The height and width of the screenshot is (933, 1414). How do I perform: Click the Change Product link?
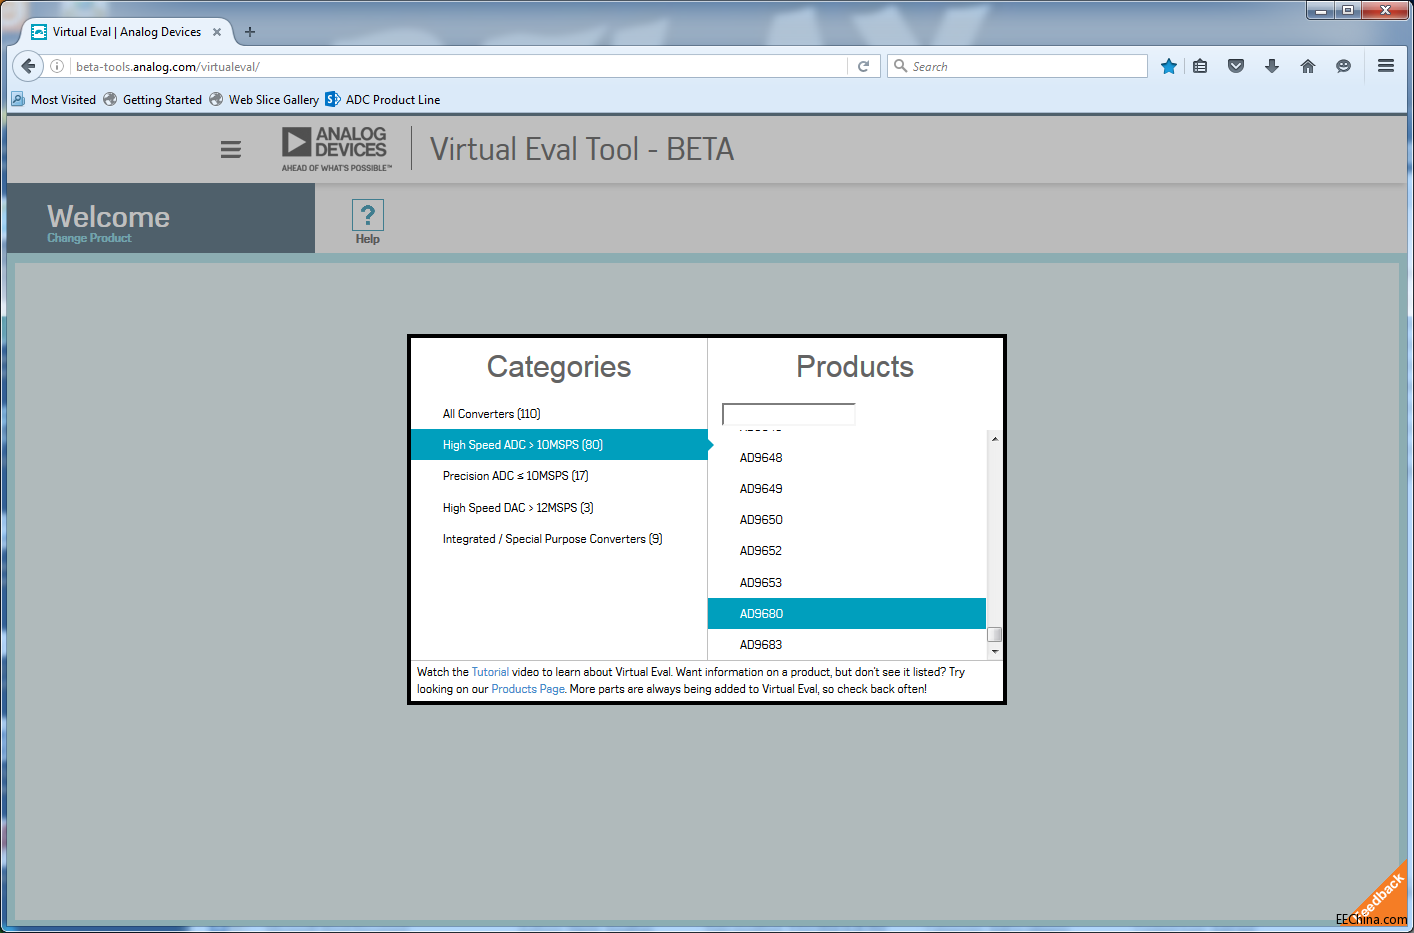(89, 238)
